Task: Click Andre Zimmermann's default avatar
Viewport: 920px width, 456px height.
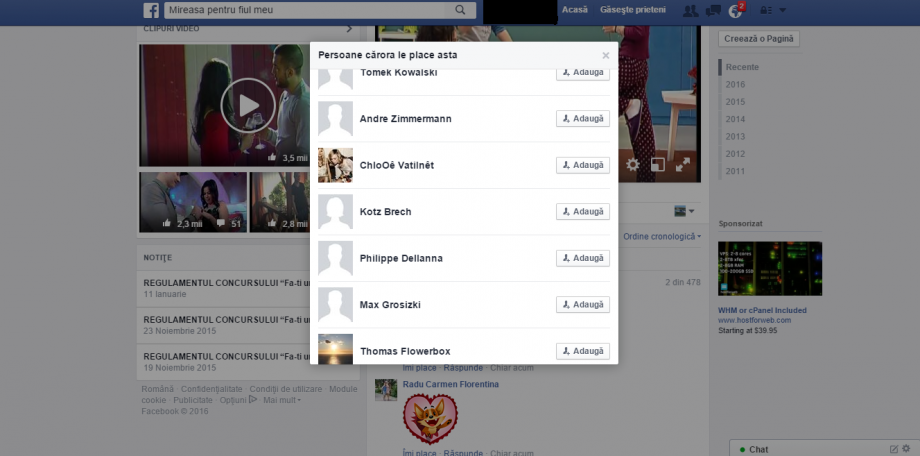Action: coord(336,119)
